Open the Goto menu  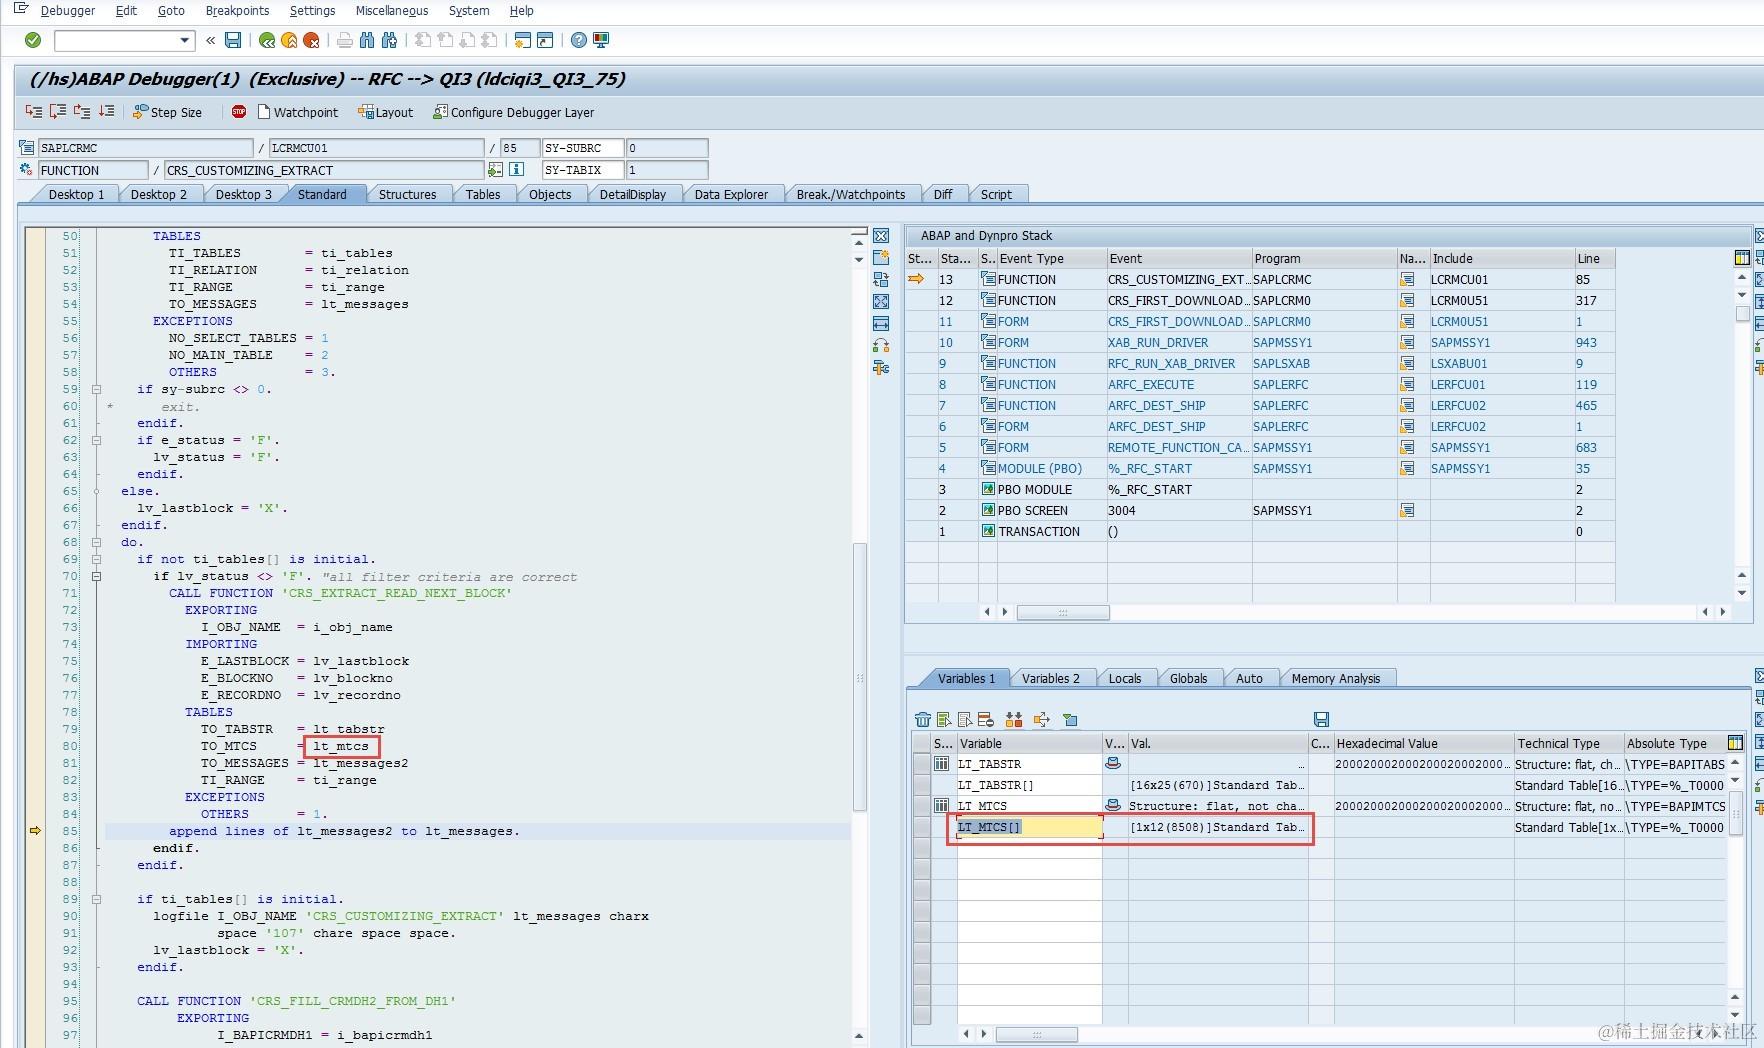(171, 11)
